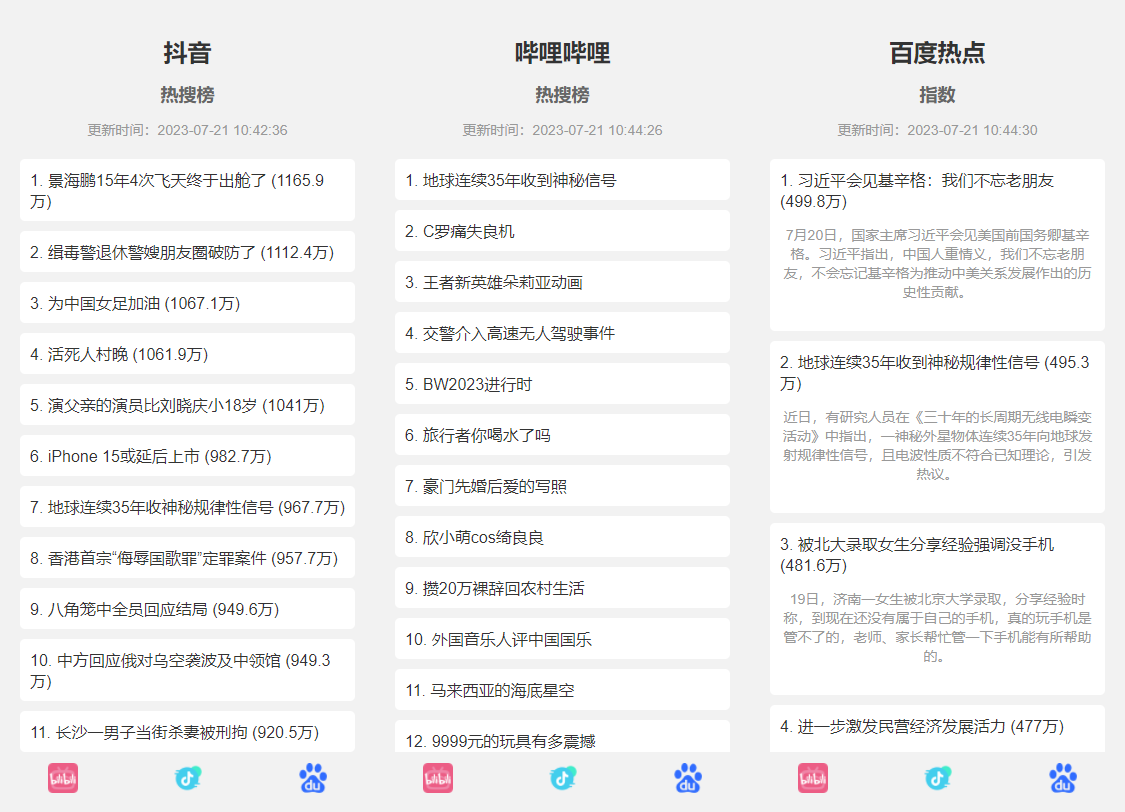
Task: Open Baidu item 进一步激发民营经济发展活力
Action: coord(937,729)
